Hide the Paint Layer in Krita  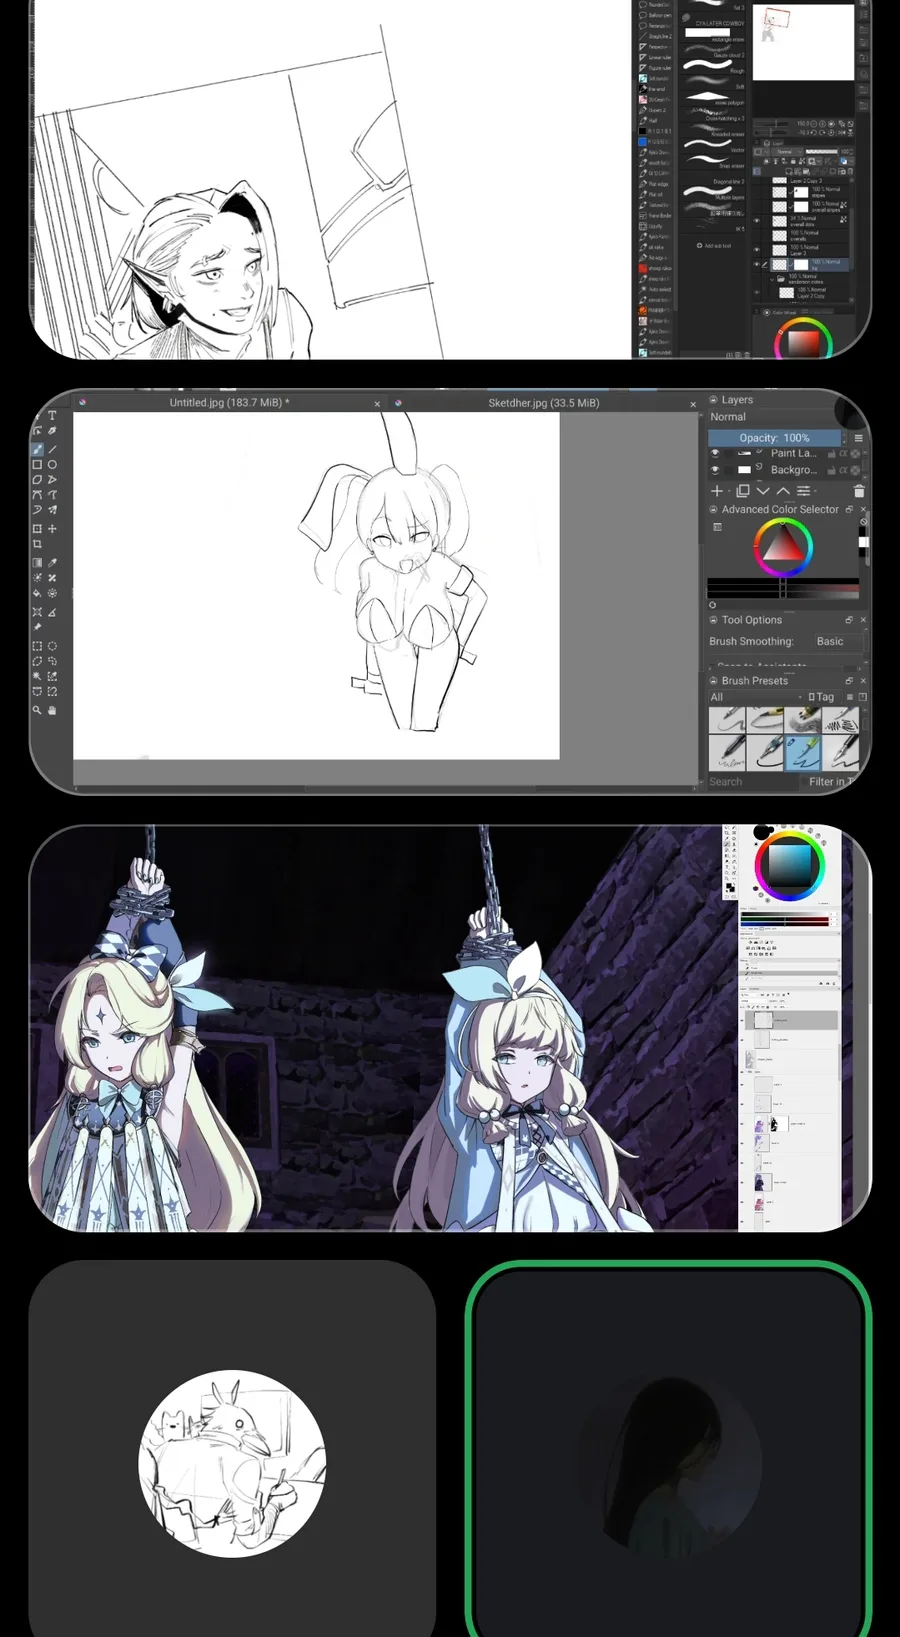click(x=715, y=453)
